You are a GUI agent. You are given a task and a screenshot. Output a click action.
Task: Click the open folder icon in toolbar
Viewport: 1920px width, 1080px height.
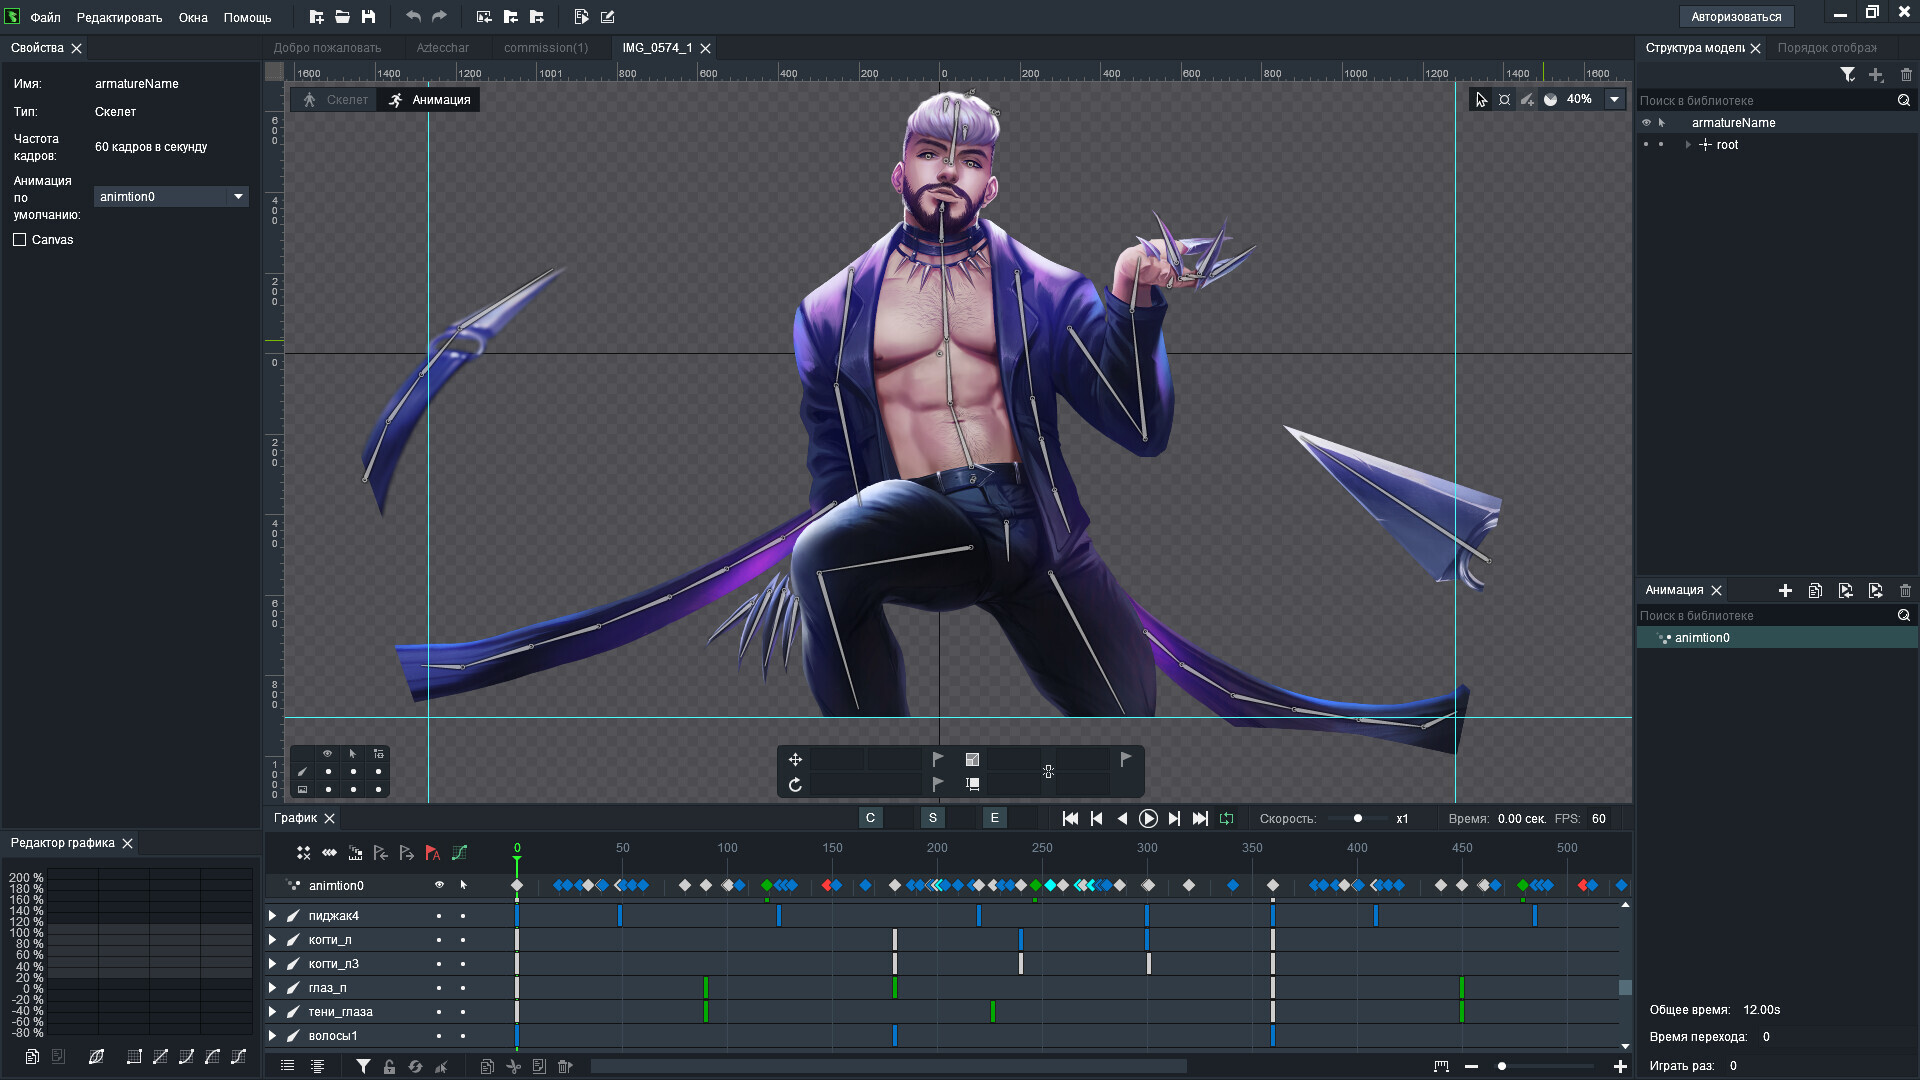pos(342,17)
